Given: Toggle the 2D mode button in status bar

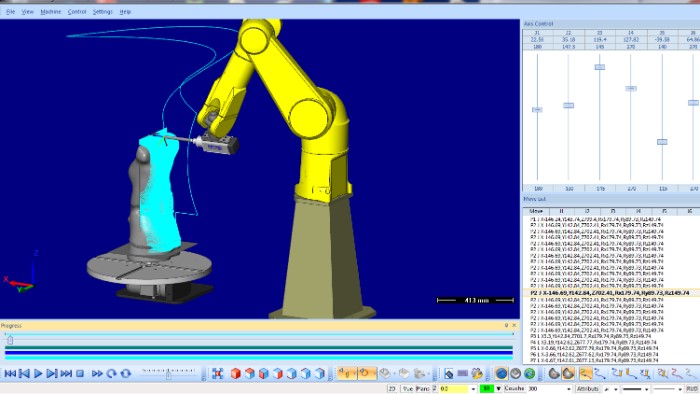Looking at the screenshot, I should tap(392, 389).
